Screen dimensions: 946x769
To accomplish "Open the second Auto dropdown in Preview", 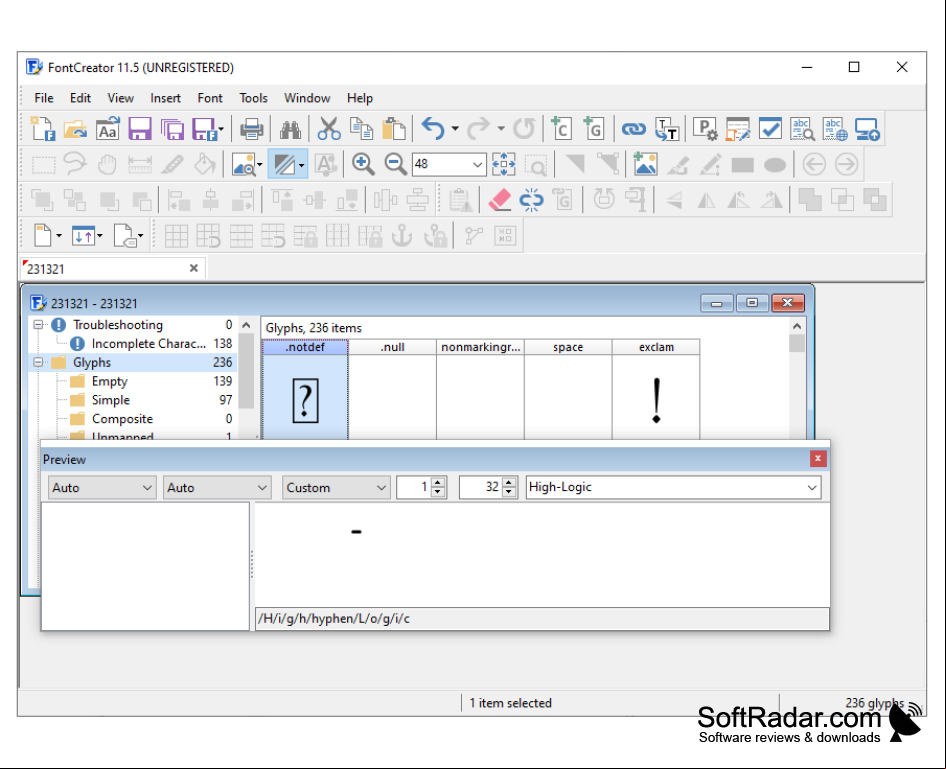I will [217, 488].
